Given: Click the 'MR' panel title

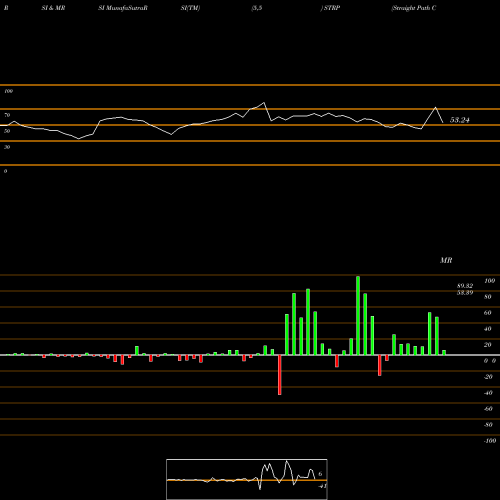Looking at the screenshot, I should point(446,260).
